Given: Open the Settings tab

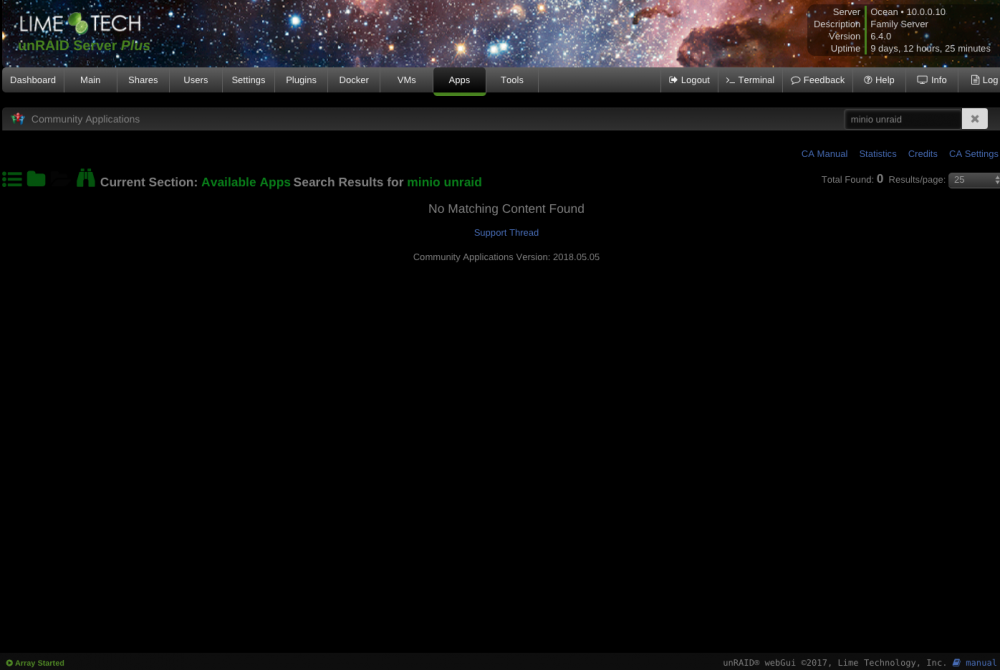Looking at the screenshot, I should click(248, 80).
